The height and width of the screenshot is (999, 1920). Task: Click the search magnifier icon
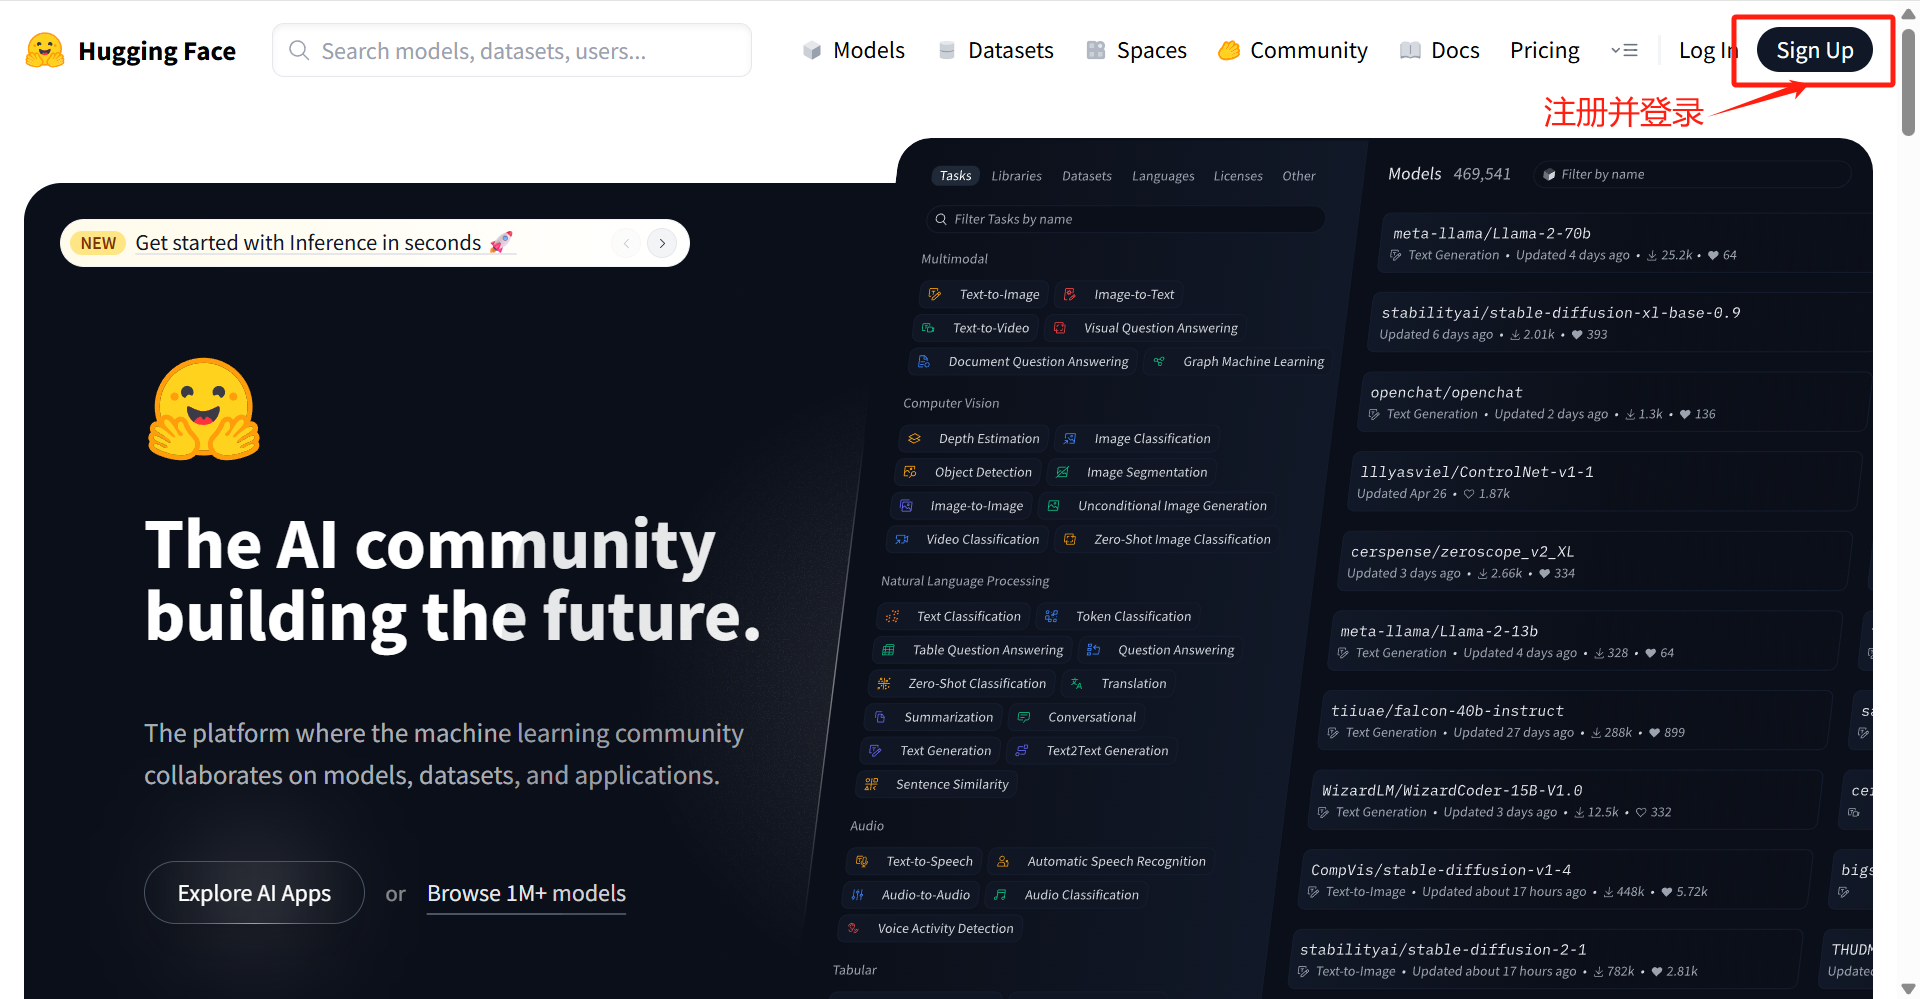pyautogui.click(x=298, y=50)
